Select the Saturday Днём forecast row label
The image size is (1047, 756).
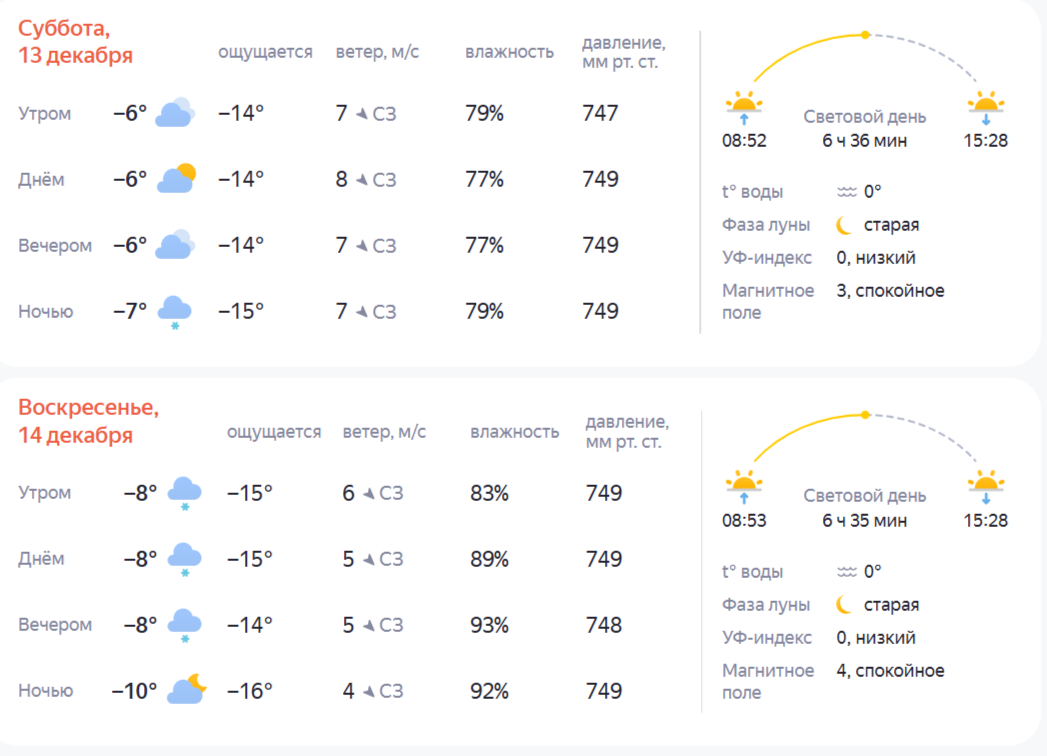(41, 180)
